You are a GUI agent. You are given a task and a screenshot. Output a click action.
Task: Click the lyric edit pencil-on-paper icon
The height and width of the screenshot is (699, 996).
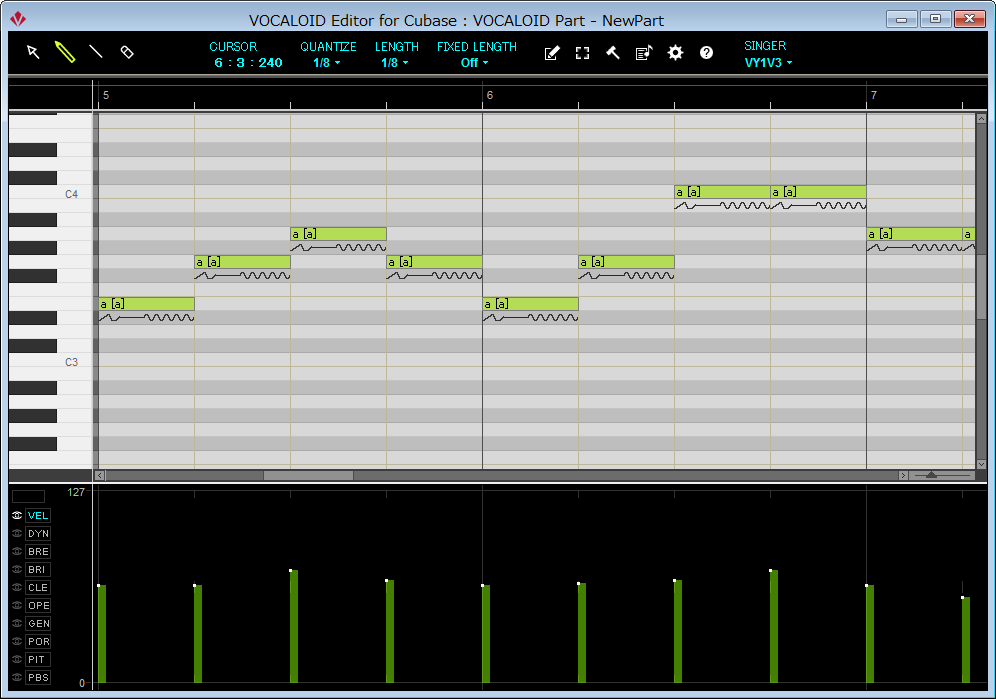click(552, 53)
